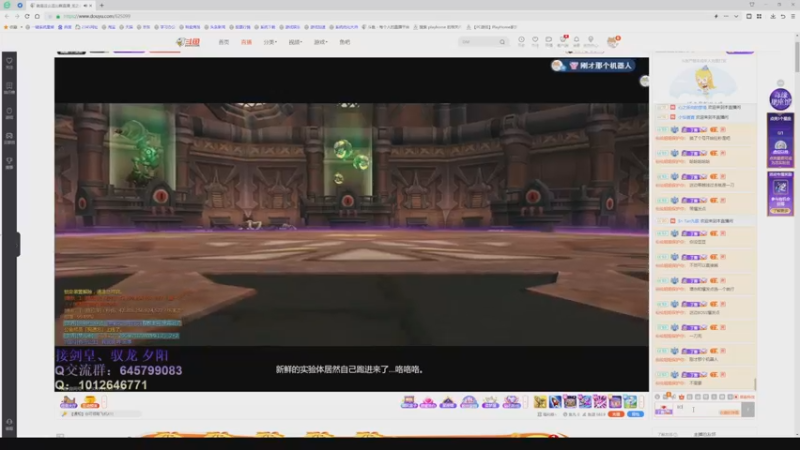Image resolution: width=800 pixels, height=450 pixels.
Task: Click the fourth left sidebar icon
Action: click(9, 138)
